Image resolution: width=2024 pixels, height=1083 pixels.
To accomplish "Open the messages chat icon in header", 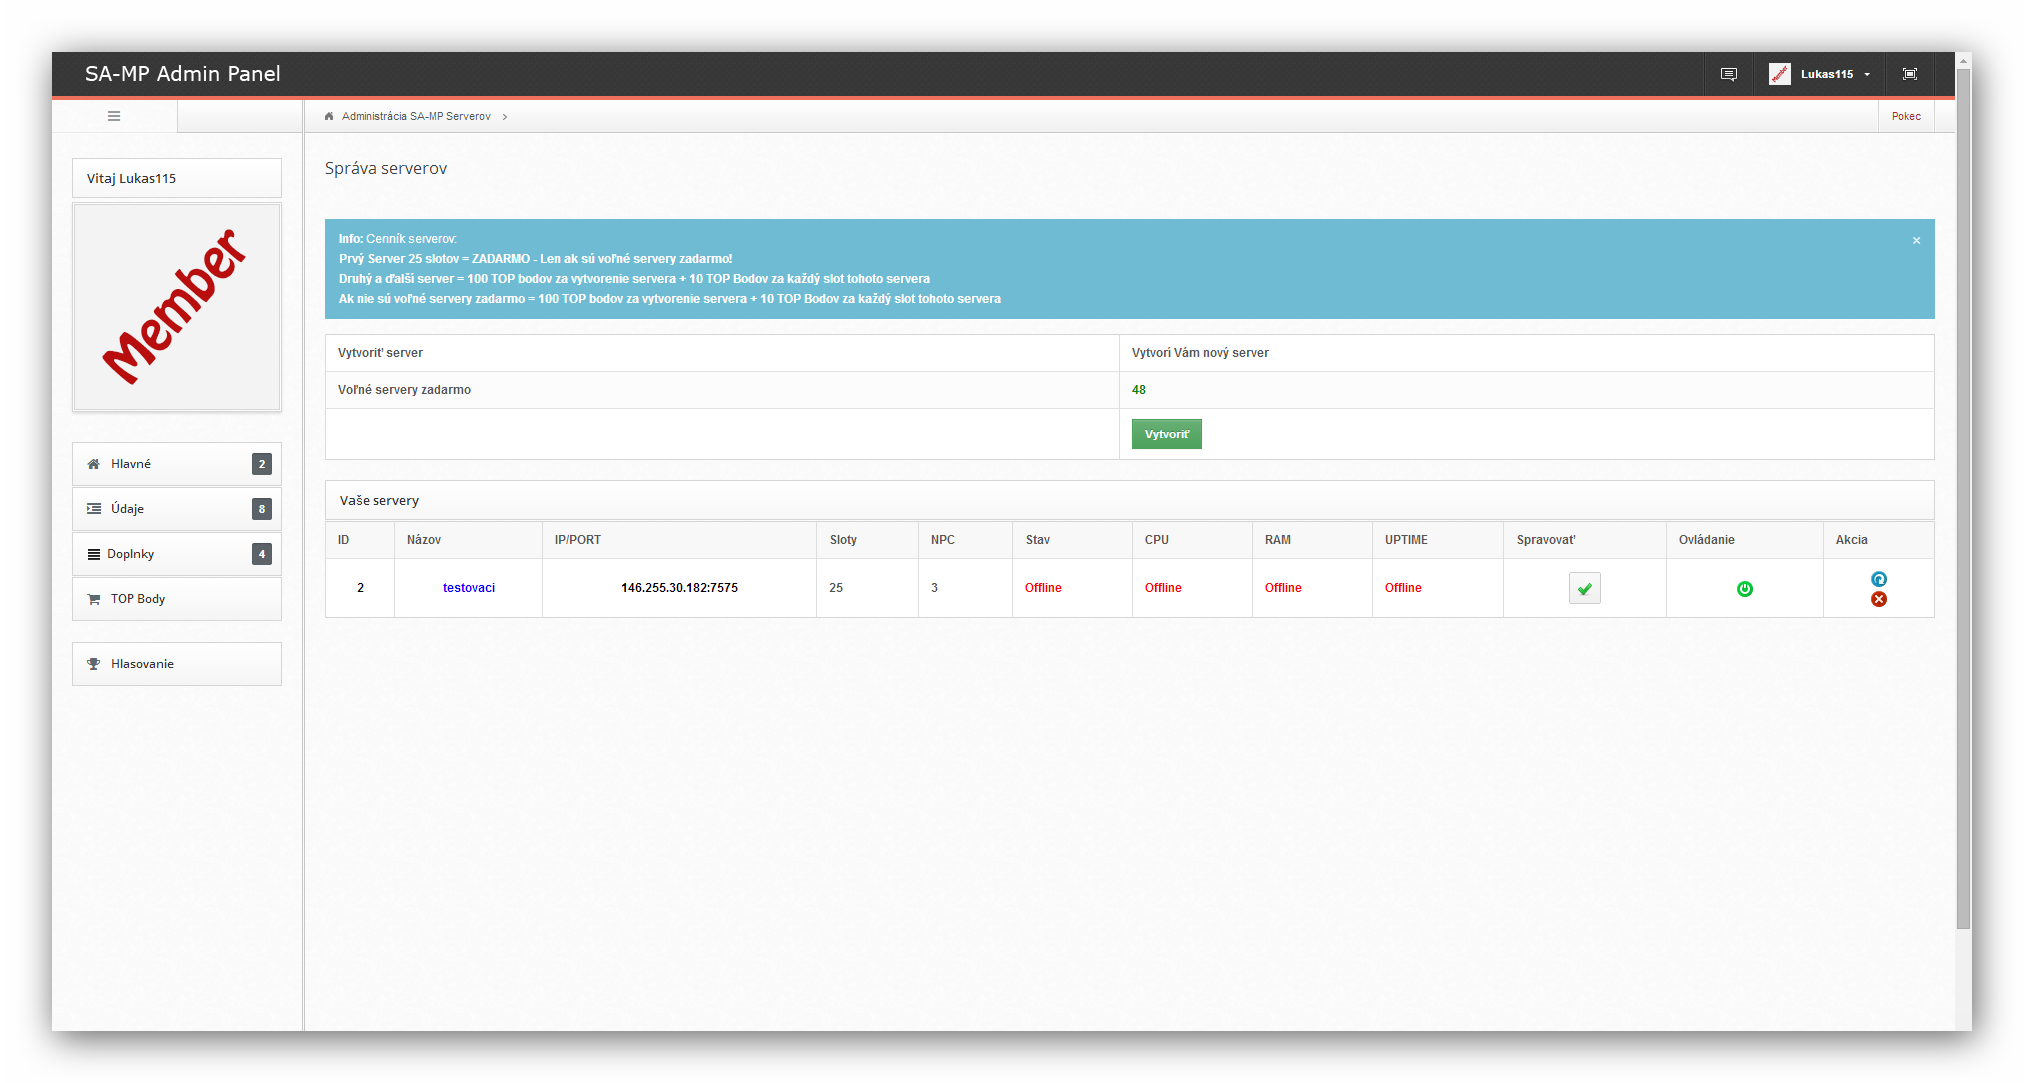I will click(x=1728, y=74).
